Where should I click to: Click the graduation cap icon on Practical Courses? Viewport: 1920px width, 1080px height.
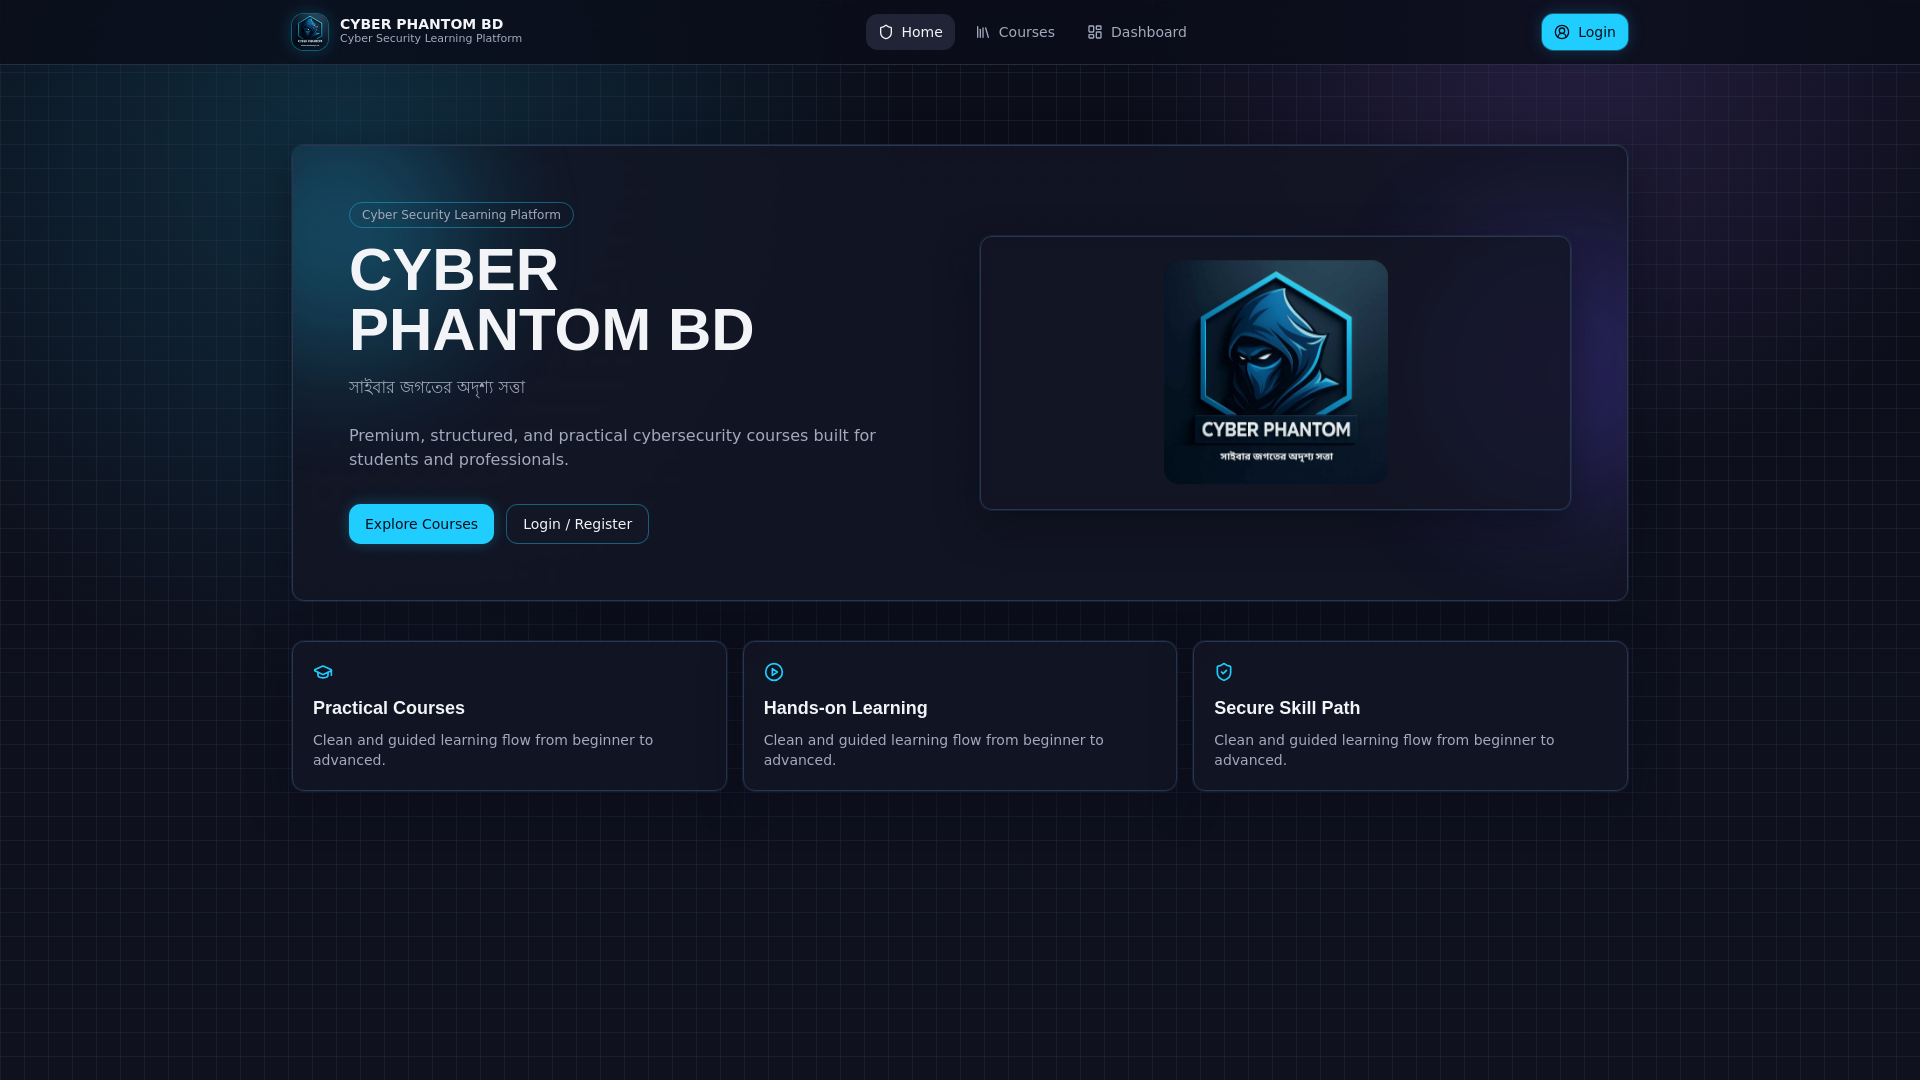[323, 672]
